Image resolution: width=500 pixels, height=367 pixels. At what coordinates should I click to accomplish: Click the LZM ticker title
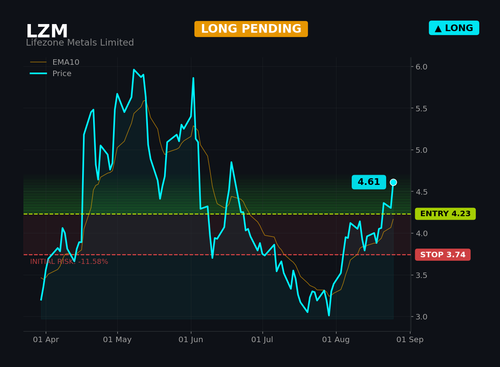47,31
